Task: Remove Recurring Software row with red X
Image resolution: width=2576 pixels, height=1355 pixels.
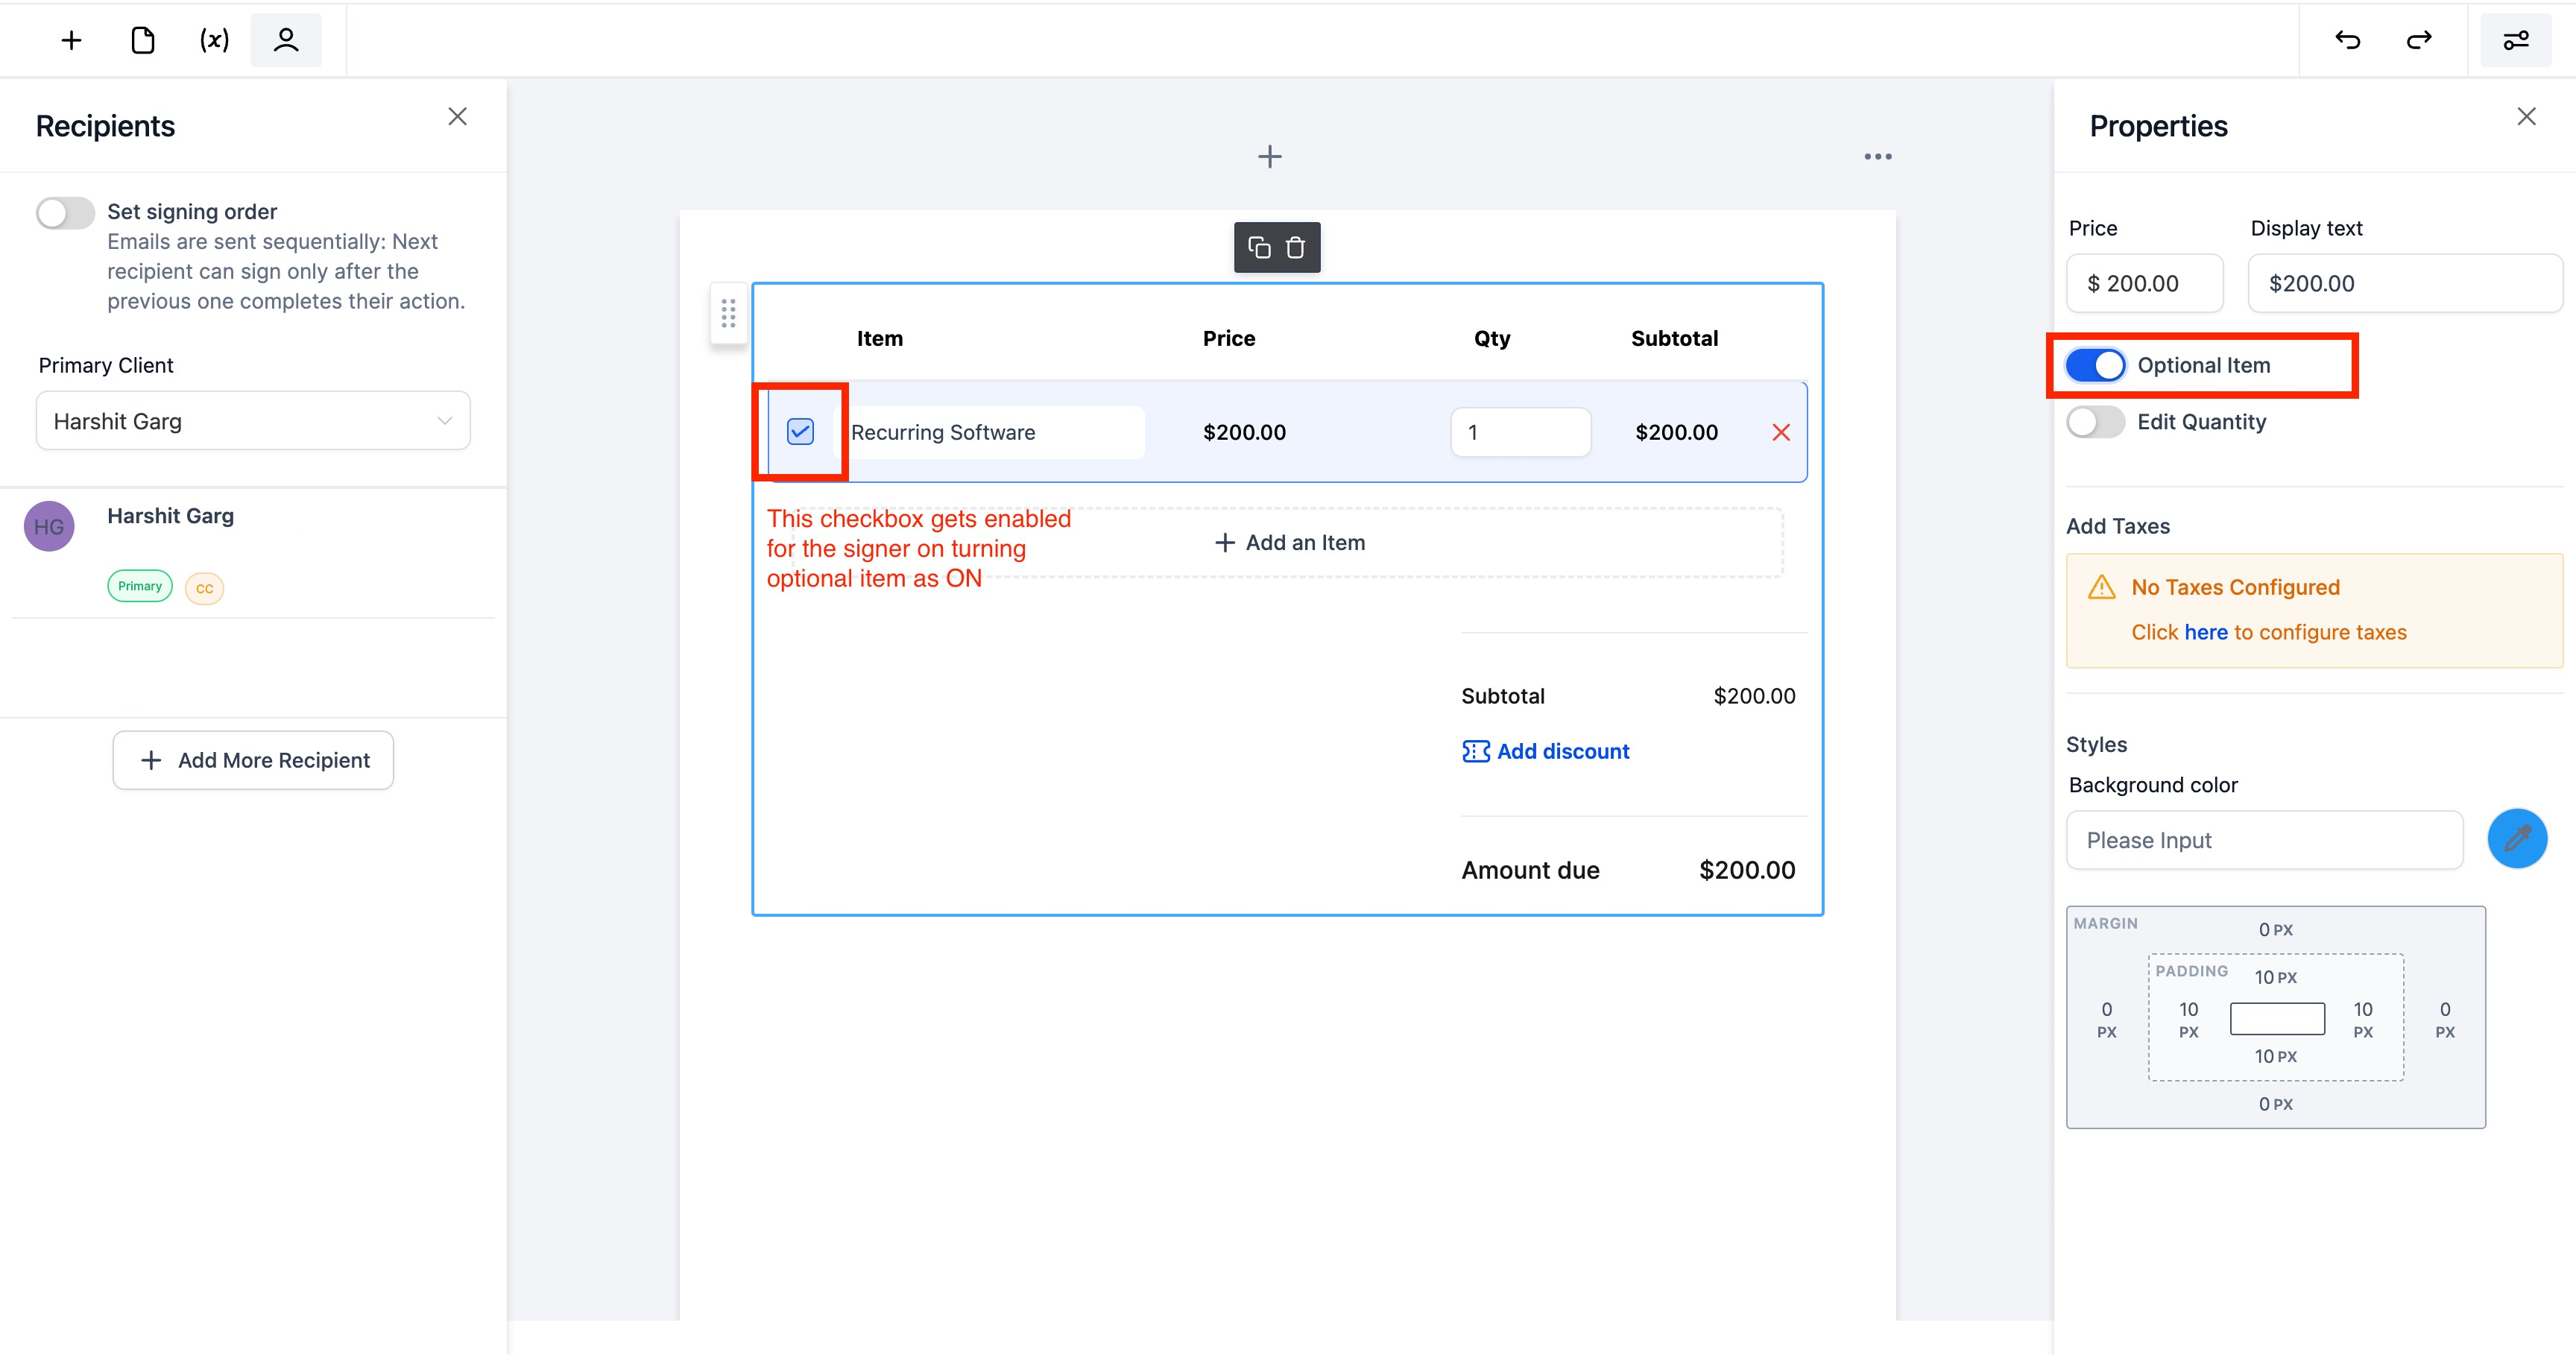Action: pyautogui.click(x=1781, y=432)
